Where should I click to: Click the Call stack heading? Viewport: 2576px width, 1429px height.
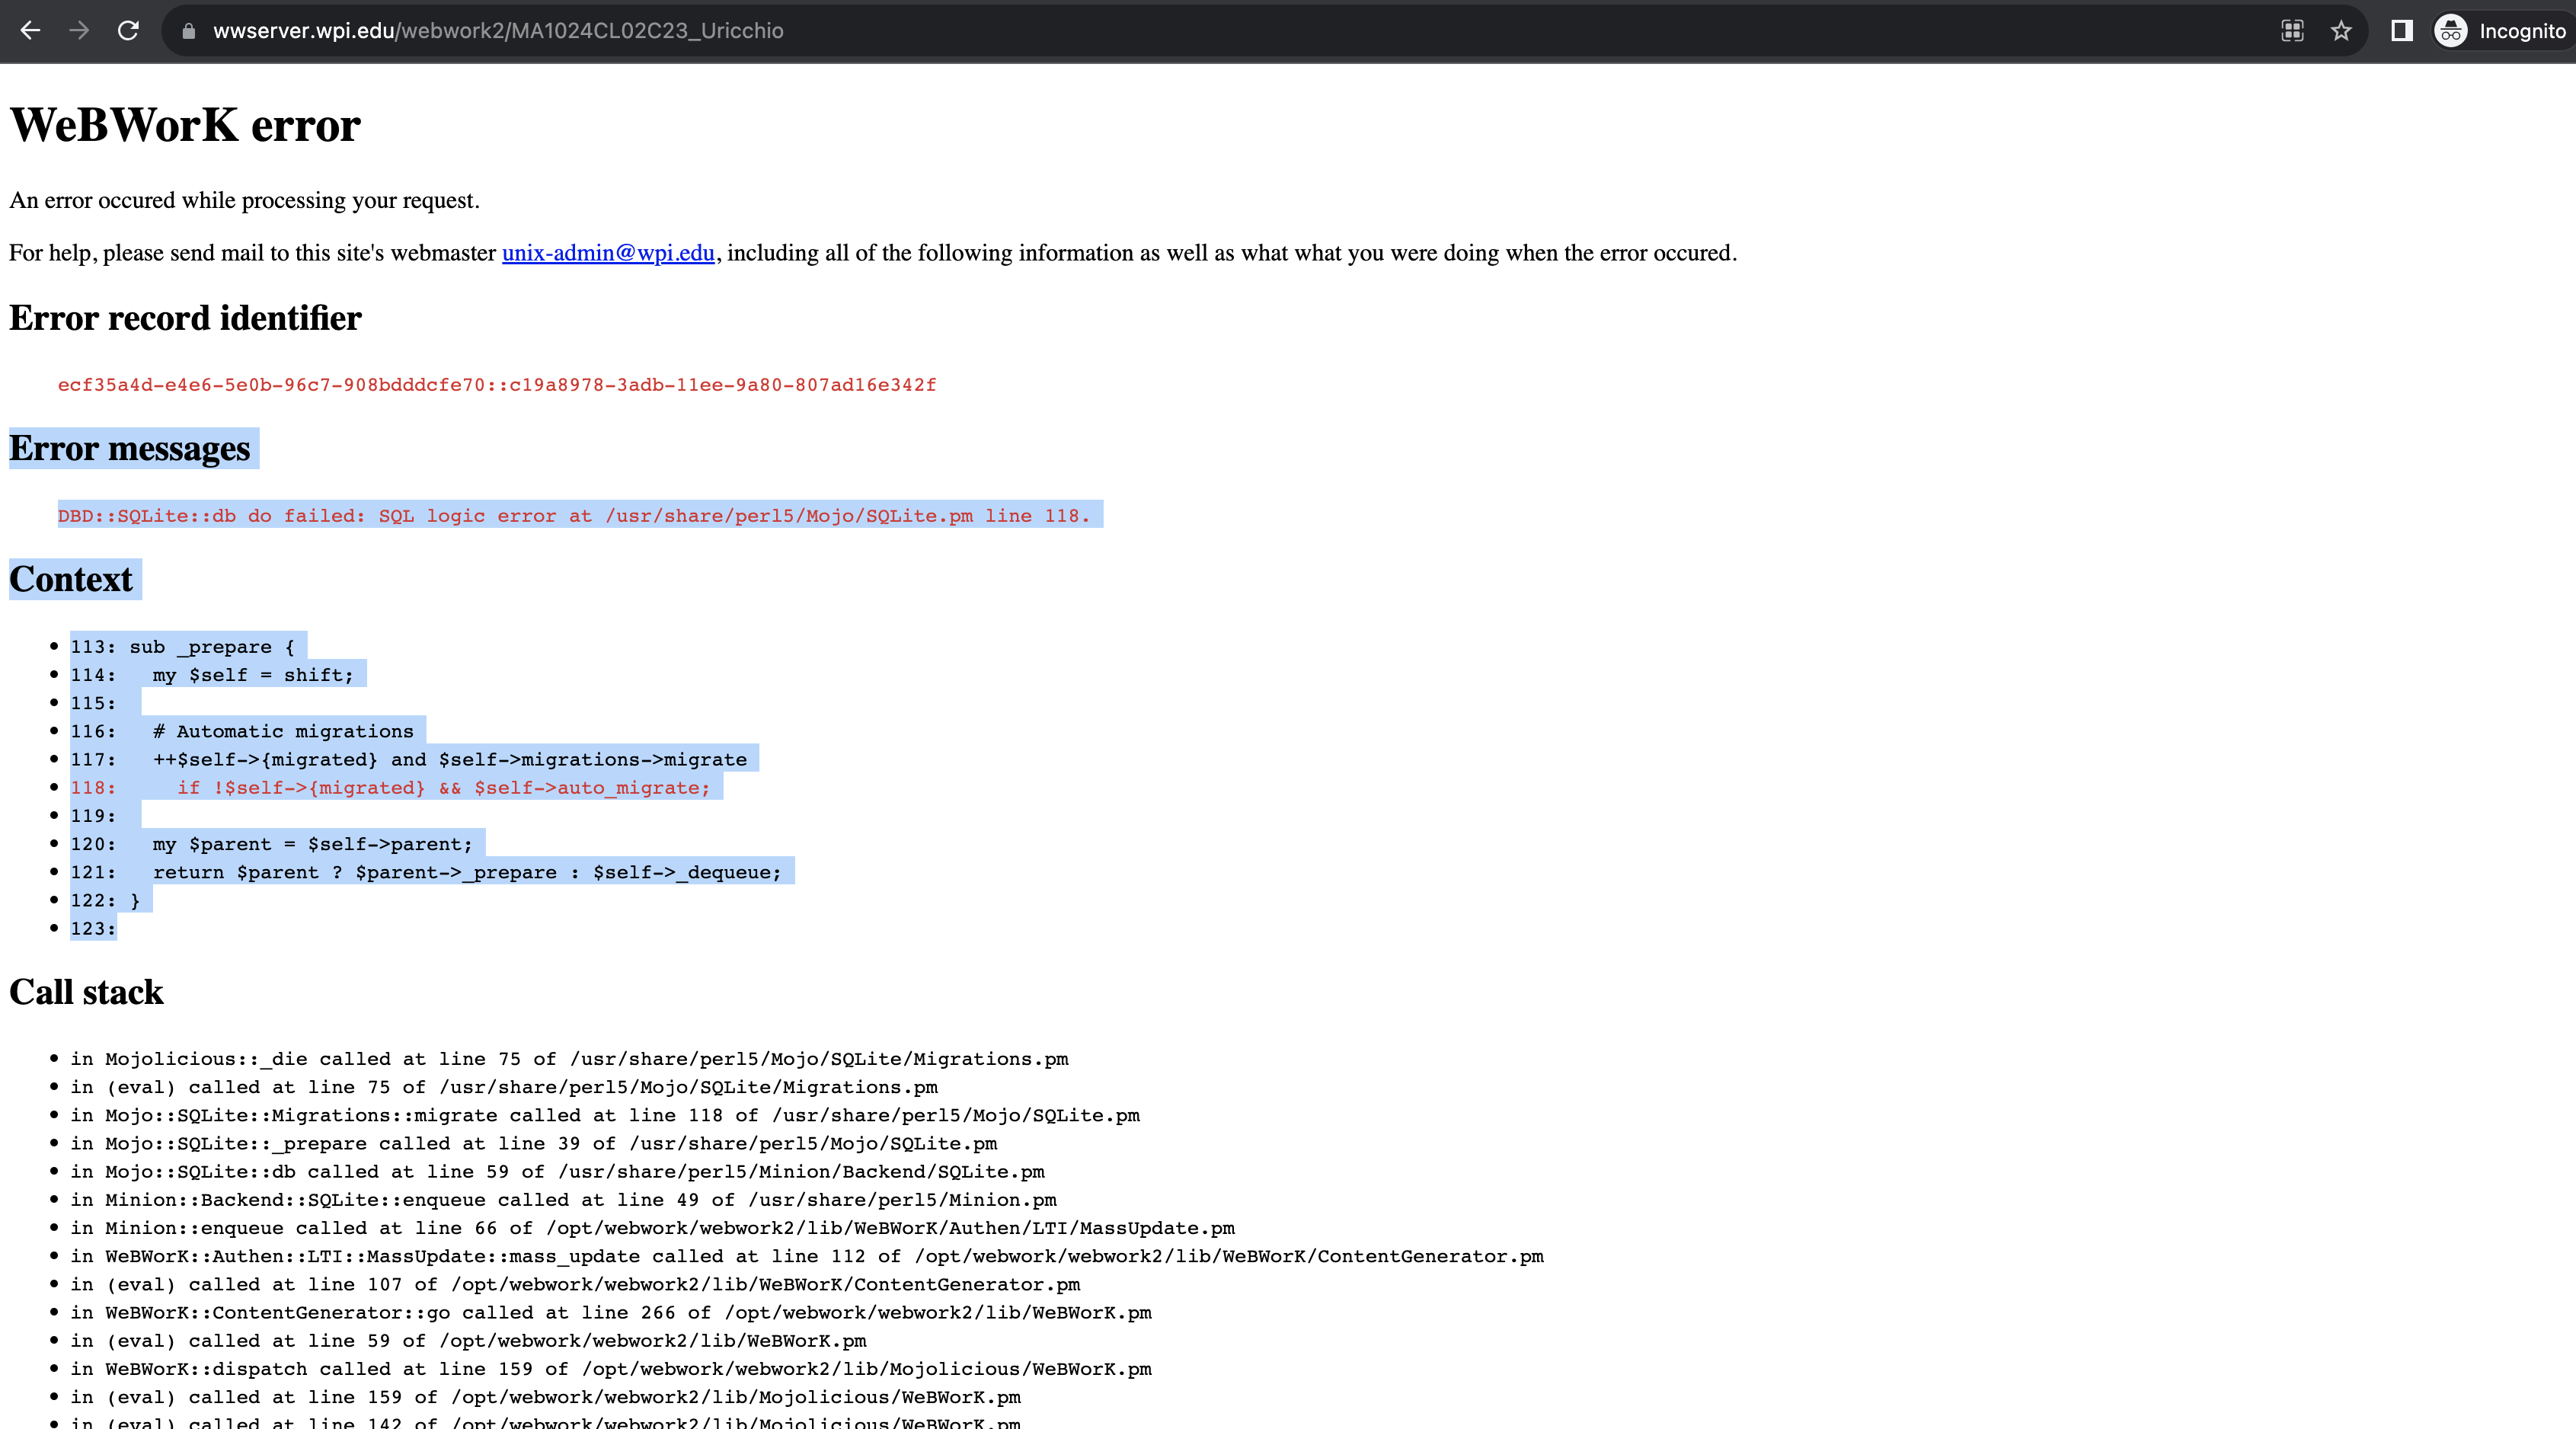[86, 992]
